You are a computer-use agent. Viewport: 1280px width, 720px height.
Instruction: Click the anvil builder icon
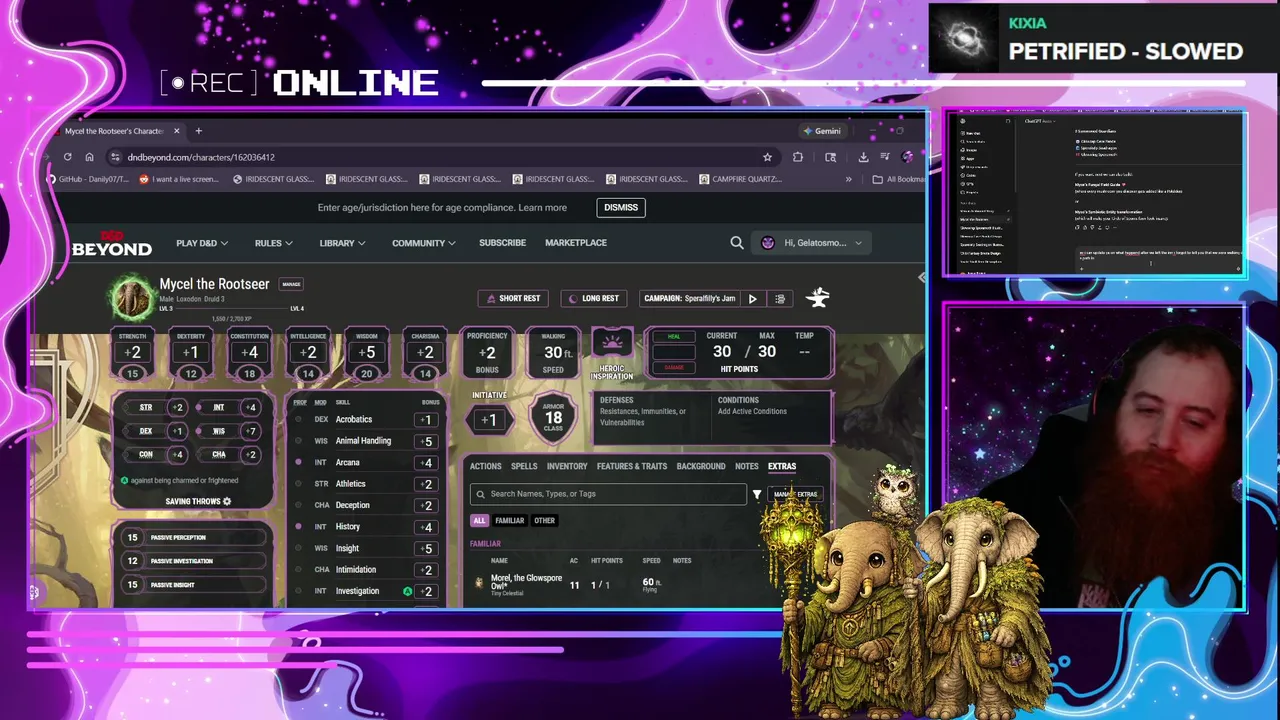(818, 297)
